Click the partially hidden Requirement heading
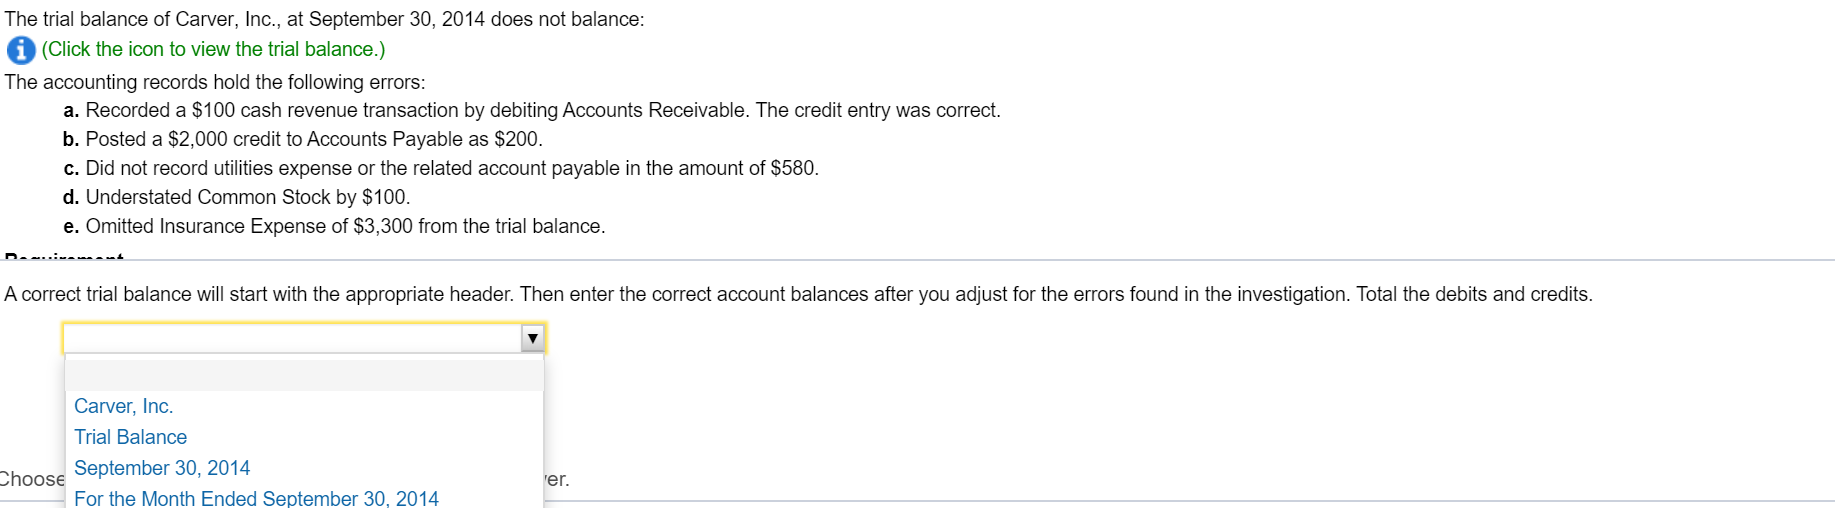 click(64, 256)
